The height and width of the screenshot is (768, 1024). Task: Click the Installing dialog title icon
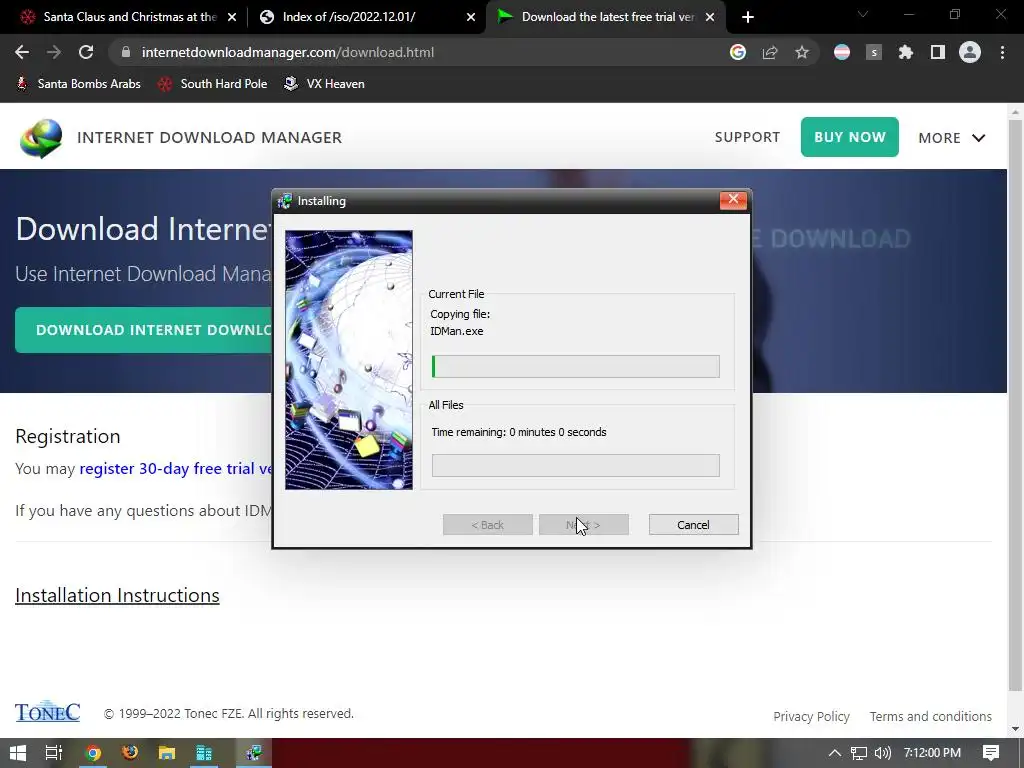285,201
